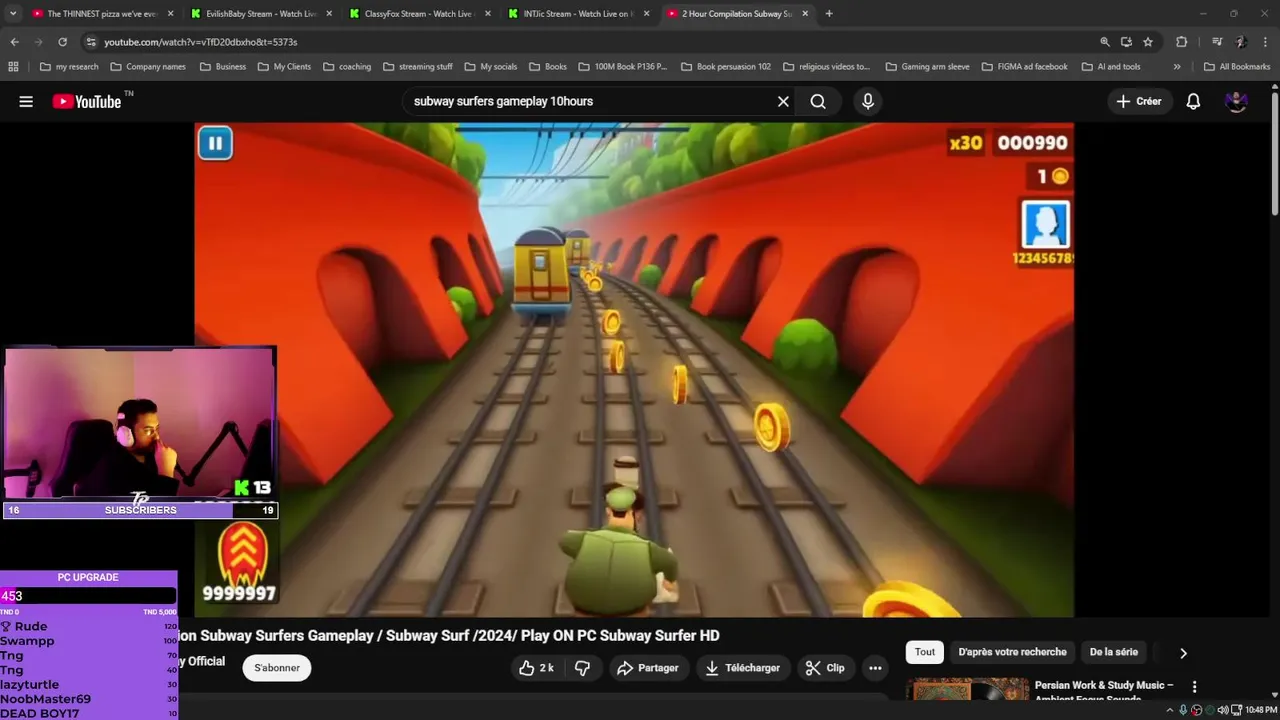
Task: Open the Persian music video thumbnail
Action: coord(967,691)
